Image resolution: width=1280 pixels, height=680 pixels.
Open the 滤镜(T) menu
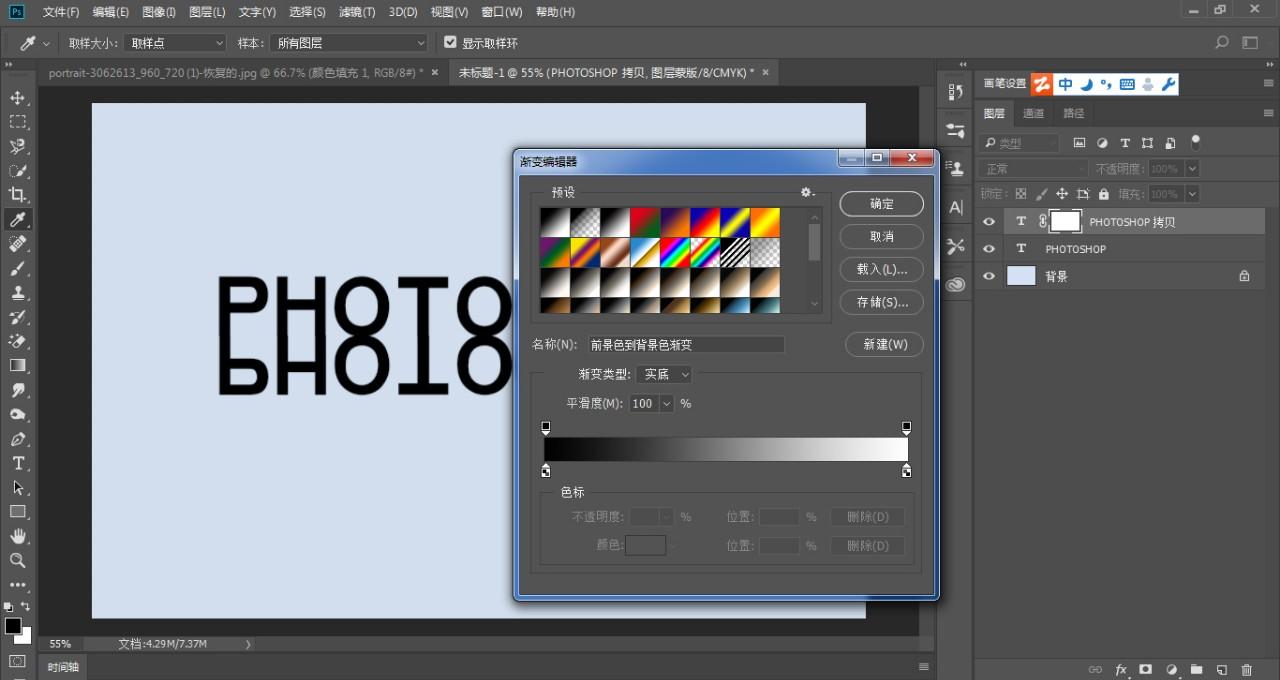[357, 12]
